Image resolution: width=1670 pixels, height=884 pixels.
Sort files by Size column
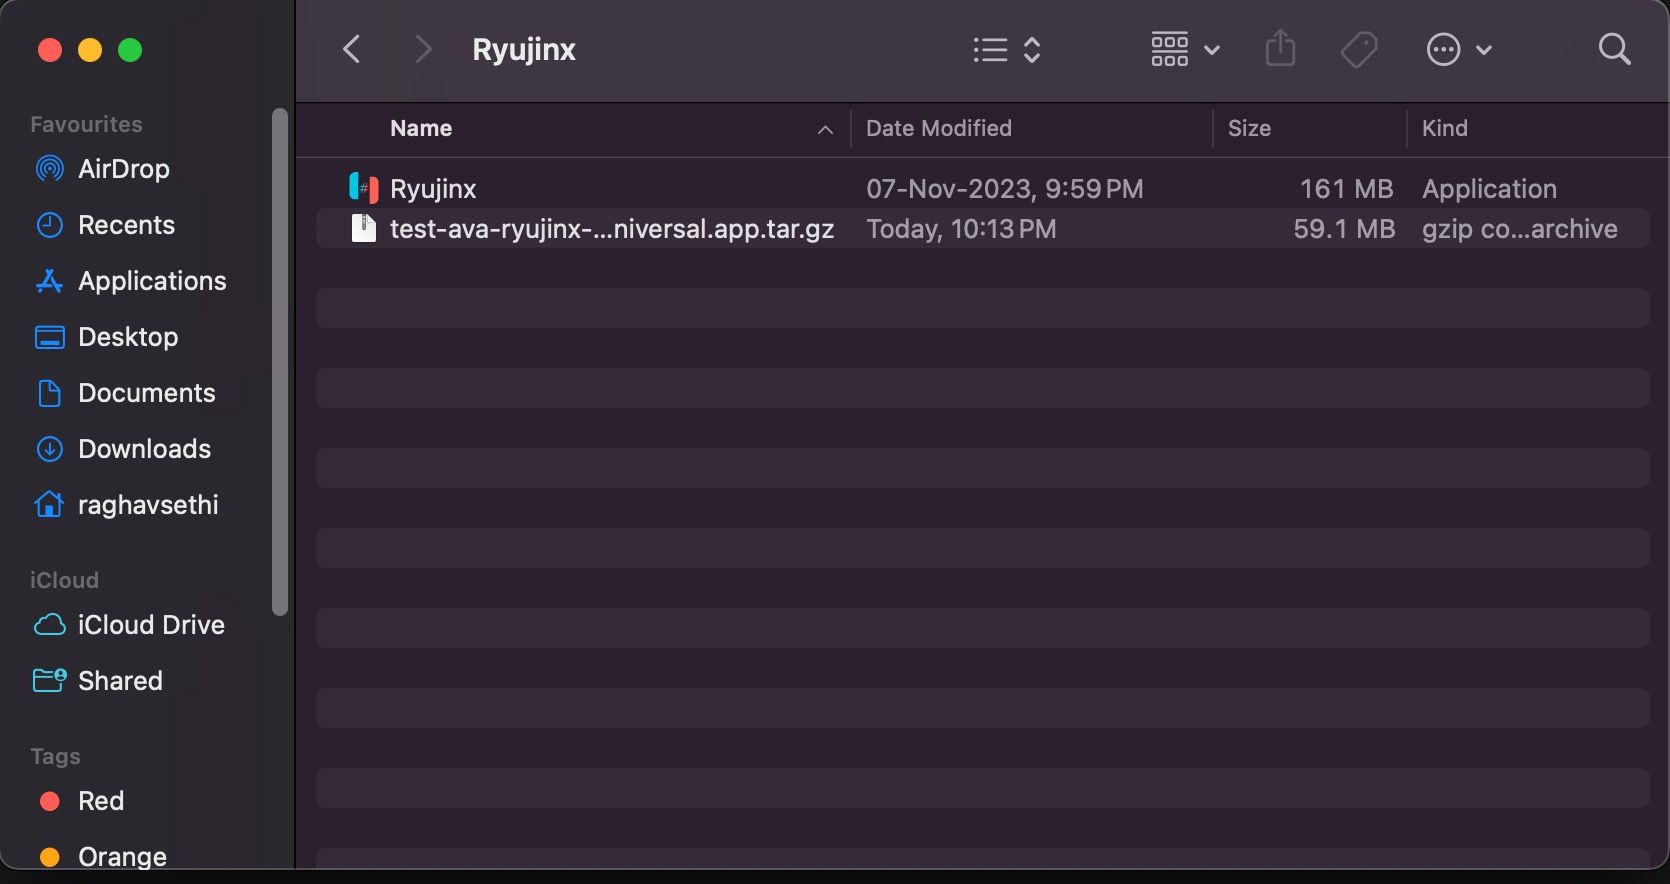tap(1249, 129)
